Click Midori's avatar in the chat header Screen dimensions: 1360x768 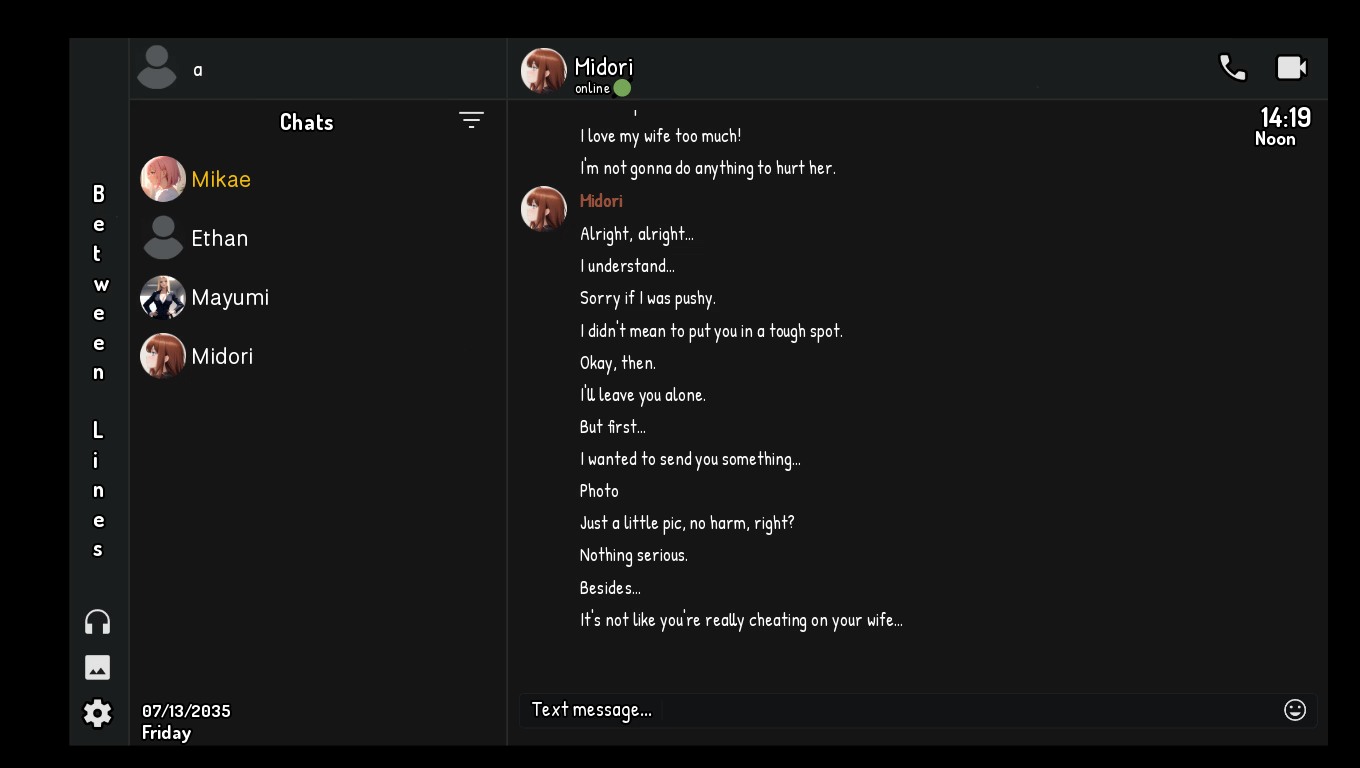coord(544,70)
